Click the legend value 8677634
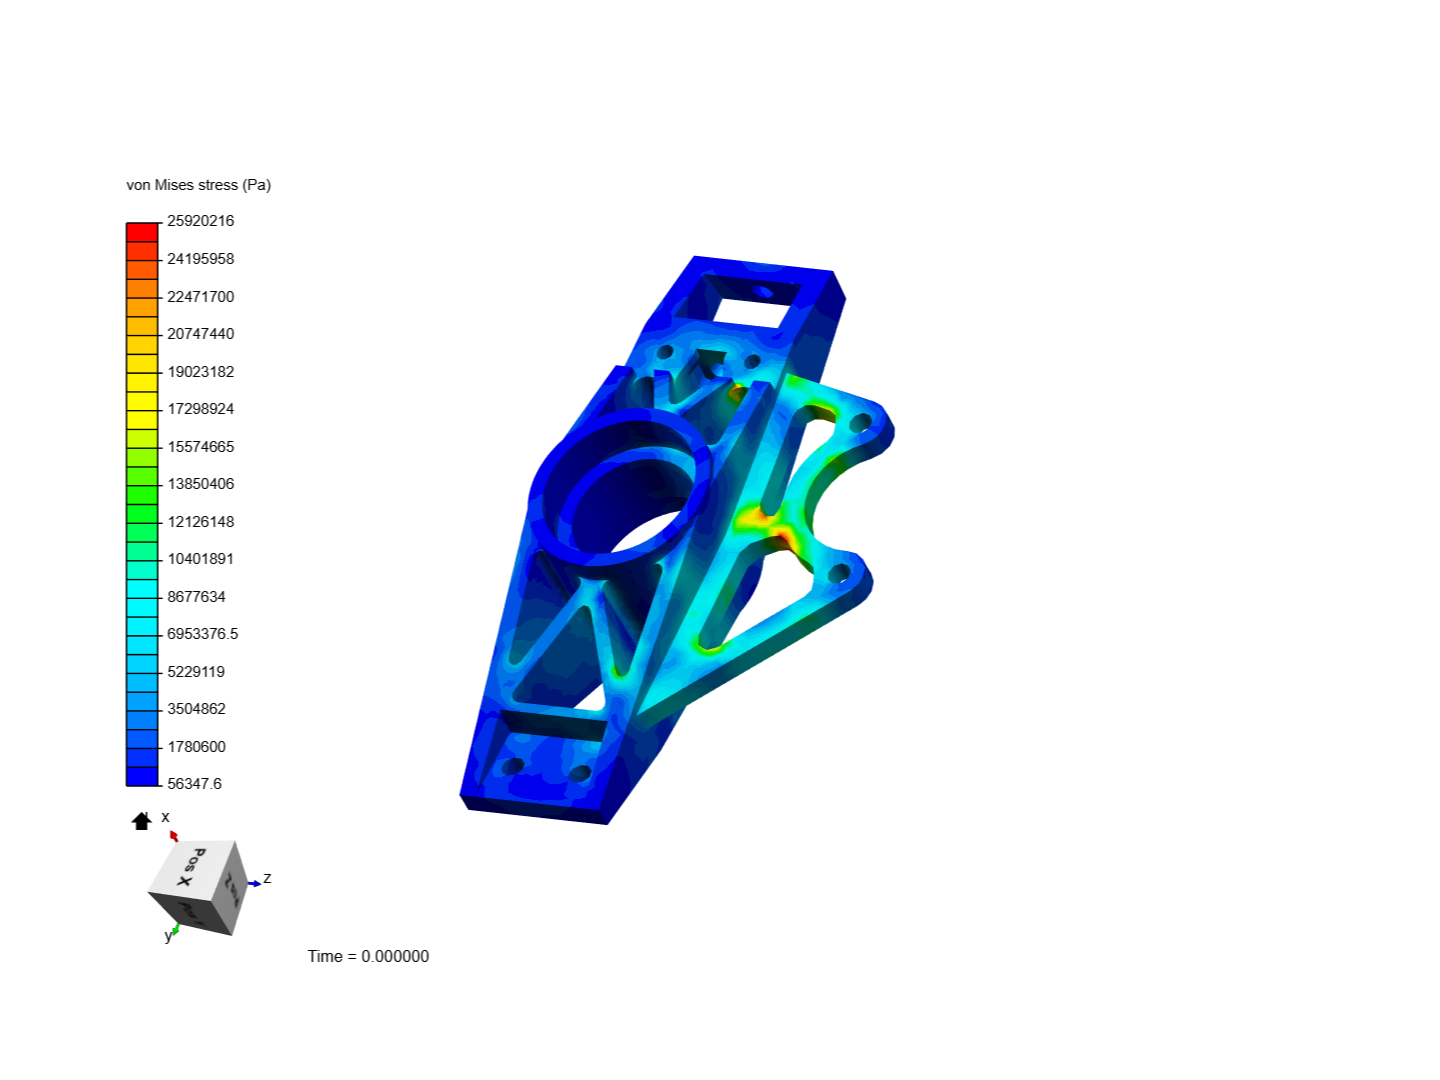 pos(197,596)
